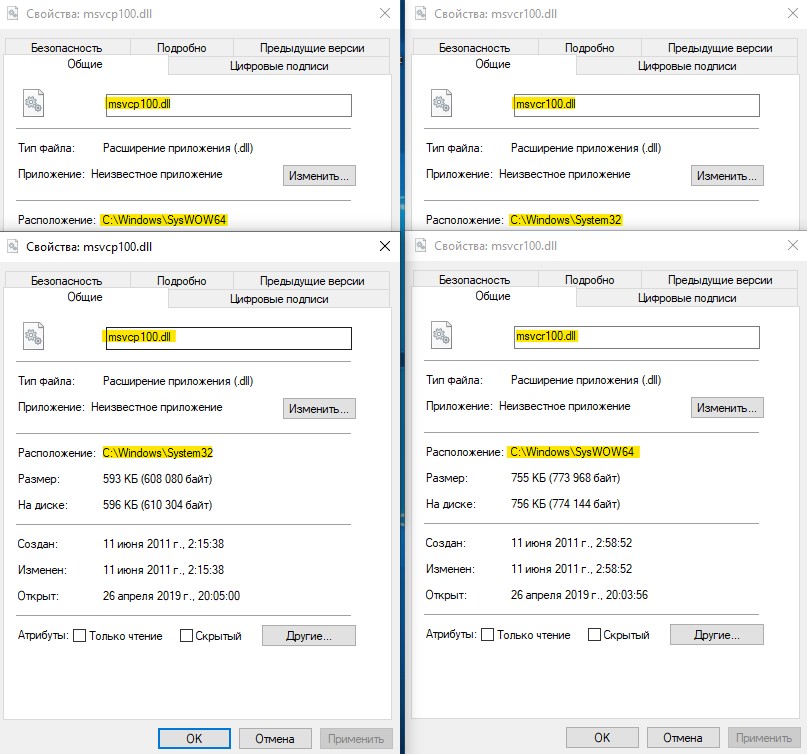Screen dimensions: 807x754
Task: Click title bar icon of msvcp100.dll SysWOW64 window
Action: coord(13,13)
